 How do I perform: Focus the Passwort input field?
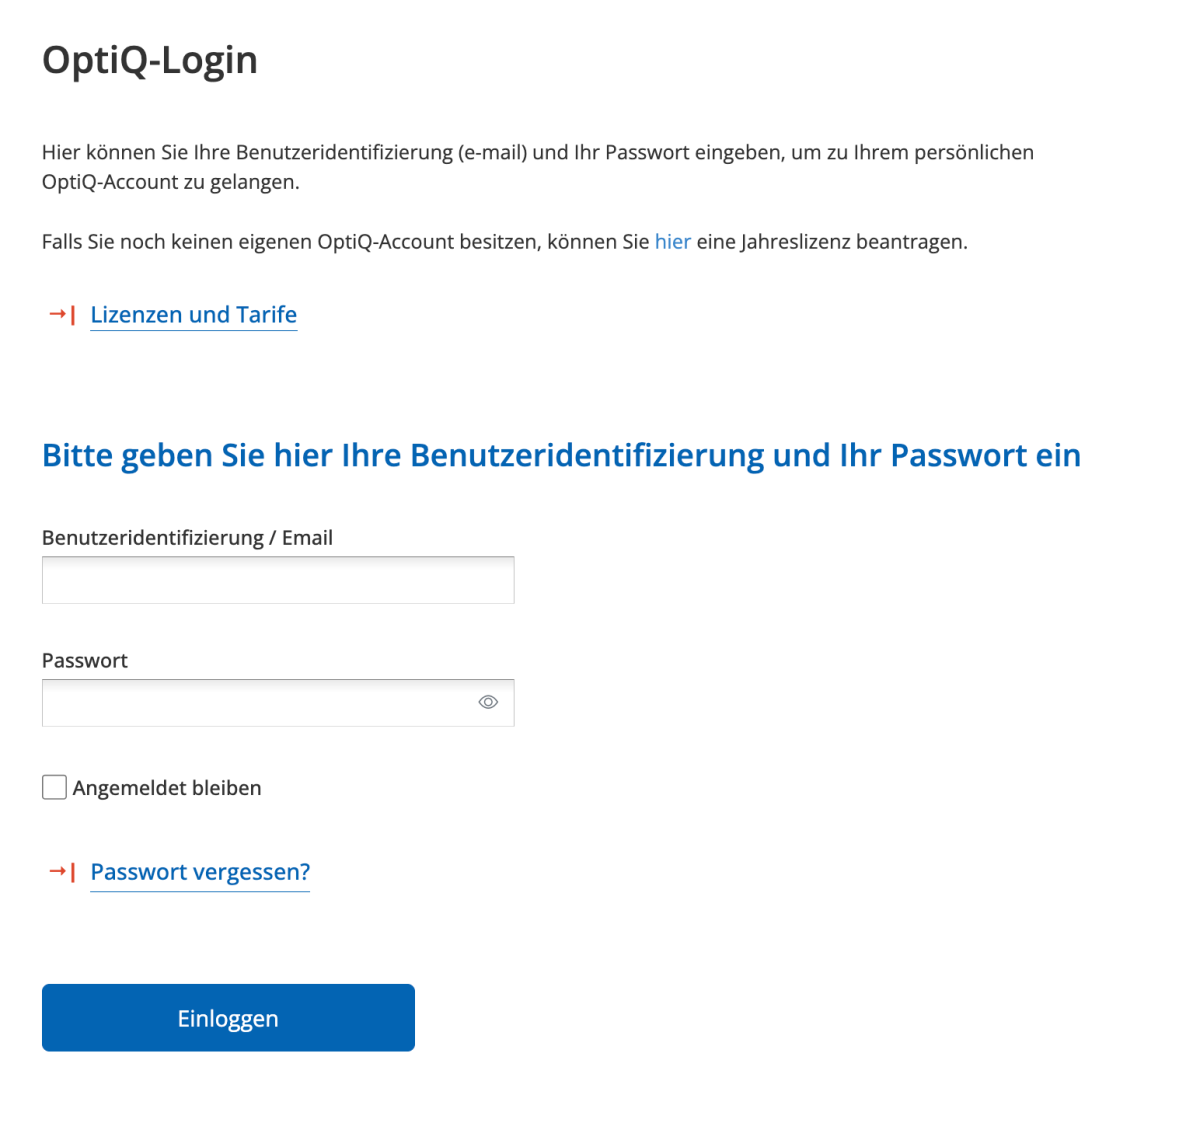point(250,702)
